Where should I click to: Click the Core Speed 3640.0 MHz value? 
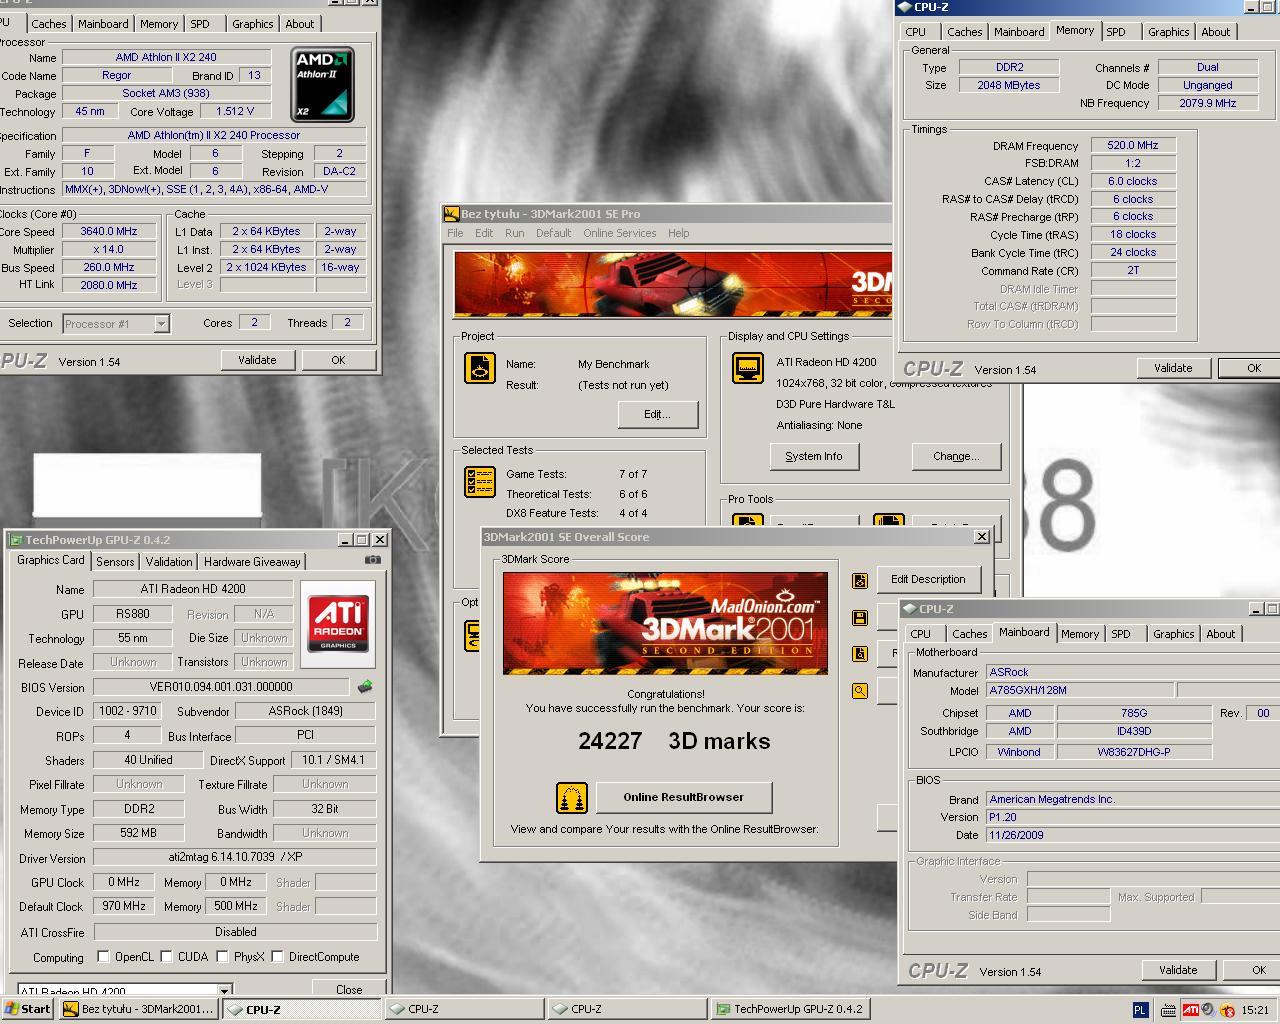click(109, 231)
